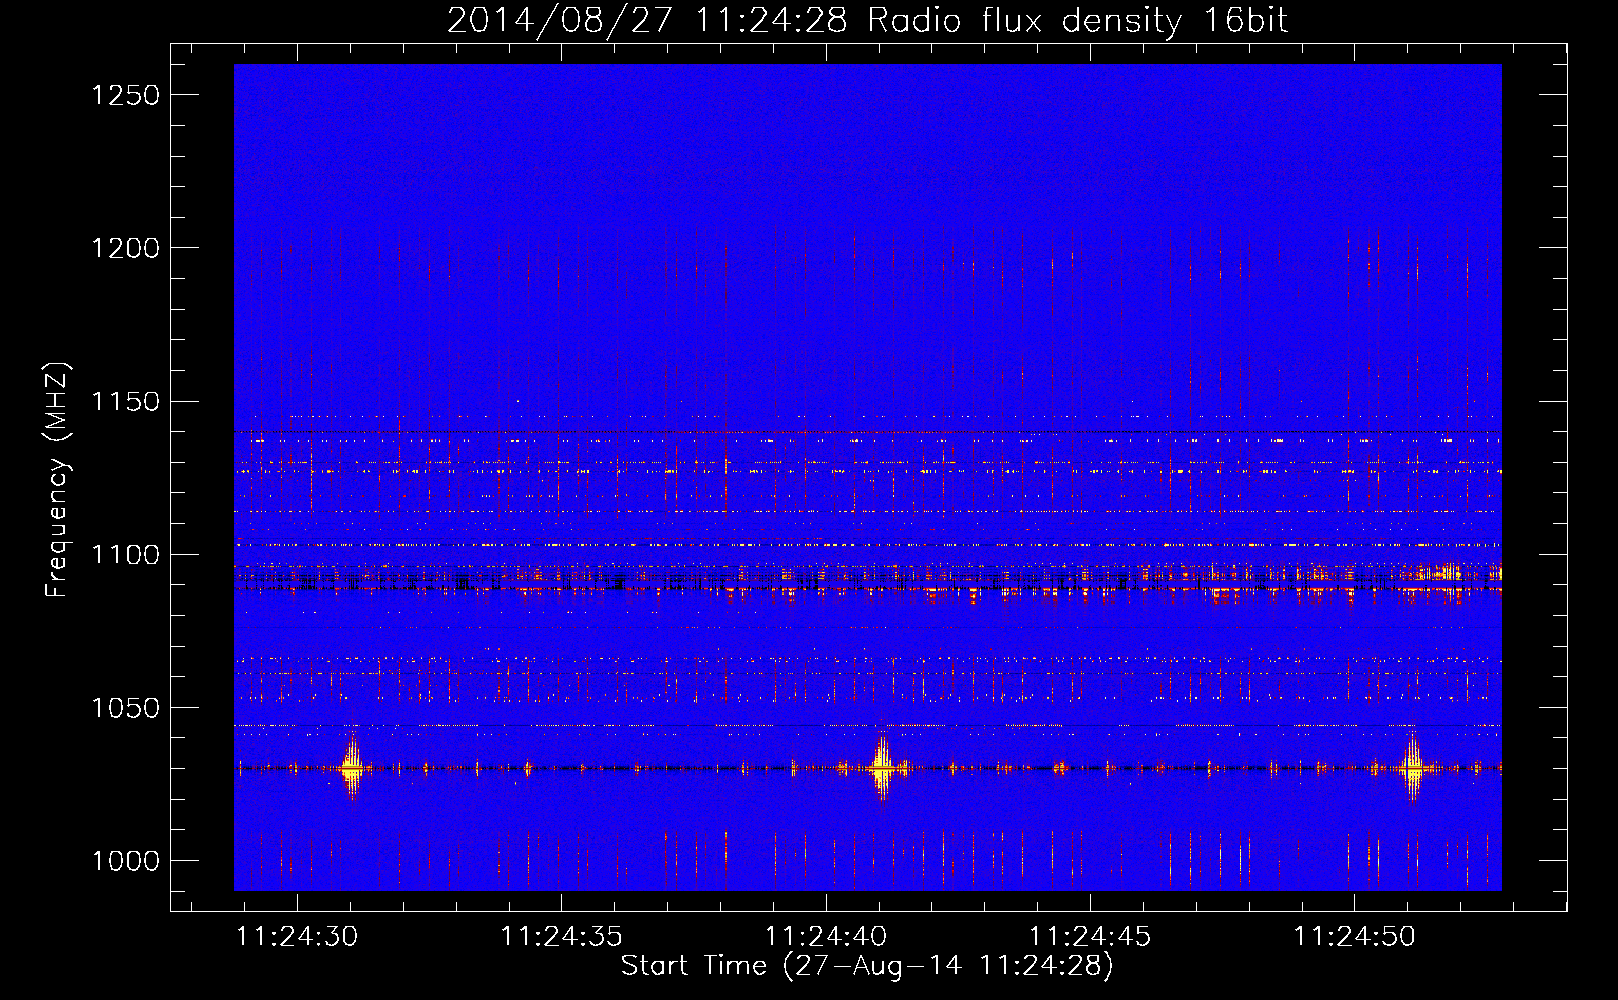Screen dimensions: 1618x1000
Task: Click the 11:24:45 time tick label
Action: [x=1090, y=937]
